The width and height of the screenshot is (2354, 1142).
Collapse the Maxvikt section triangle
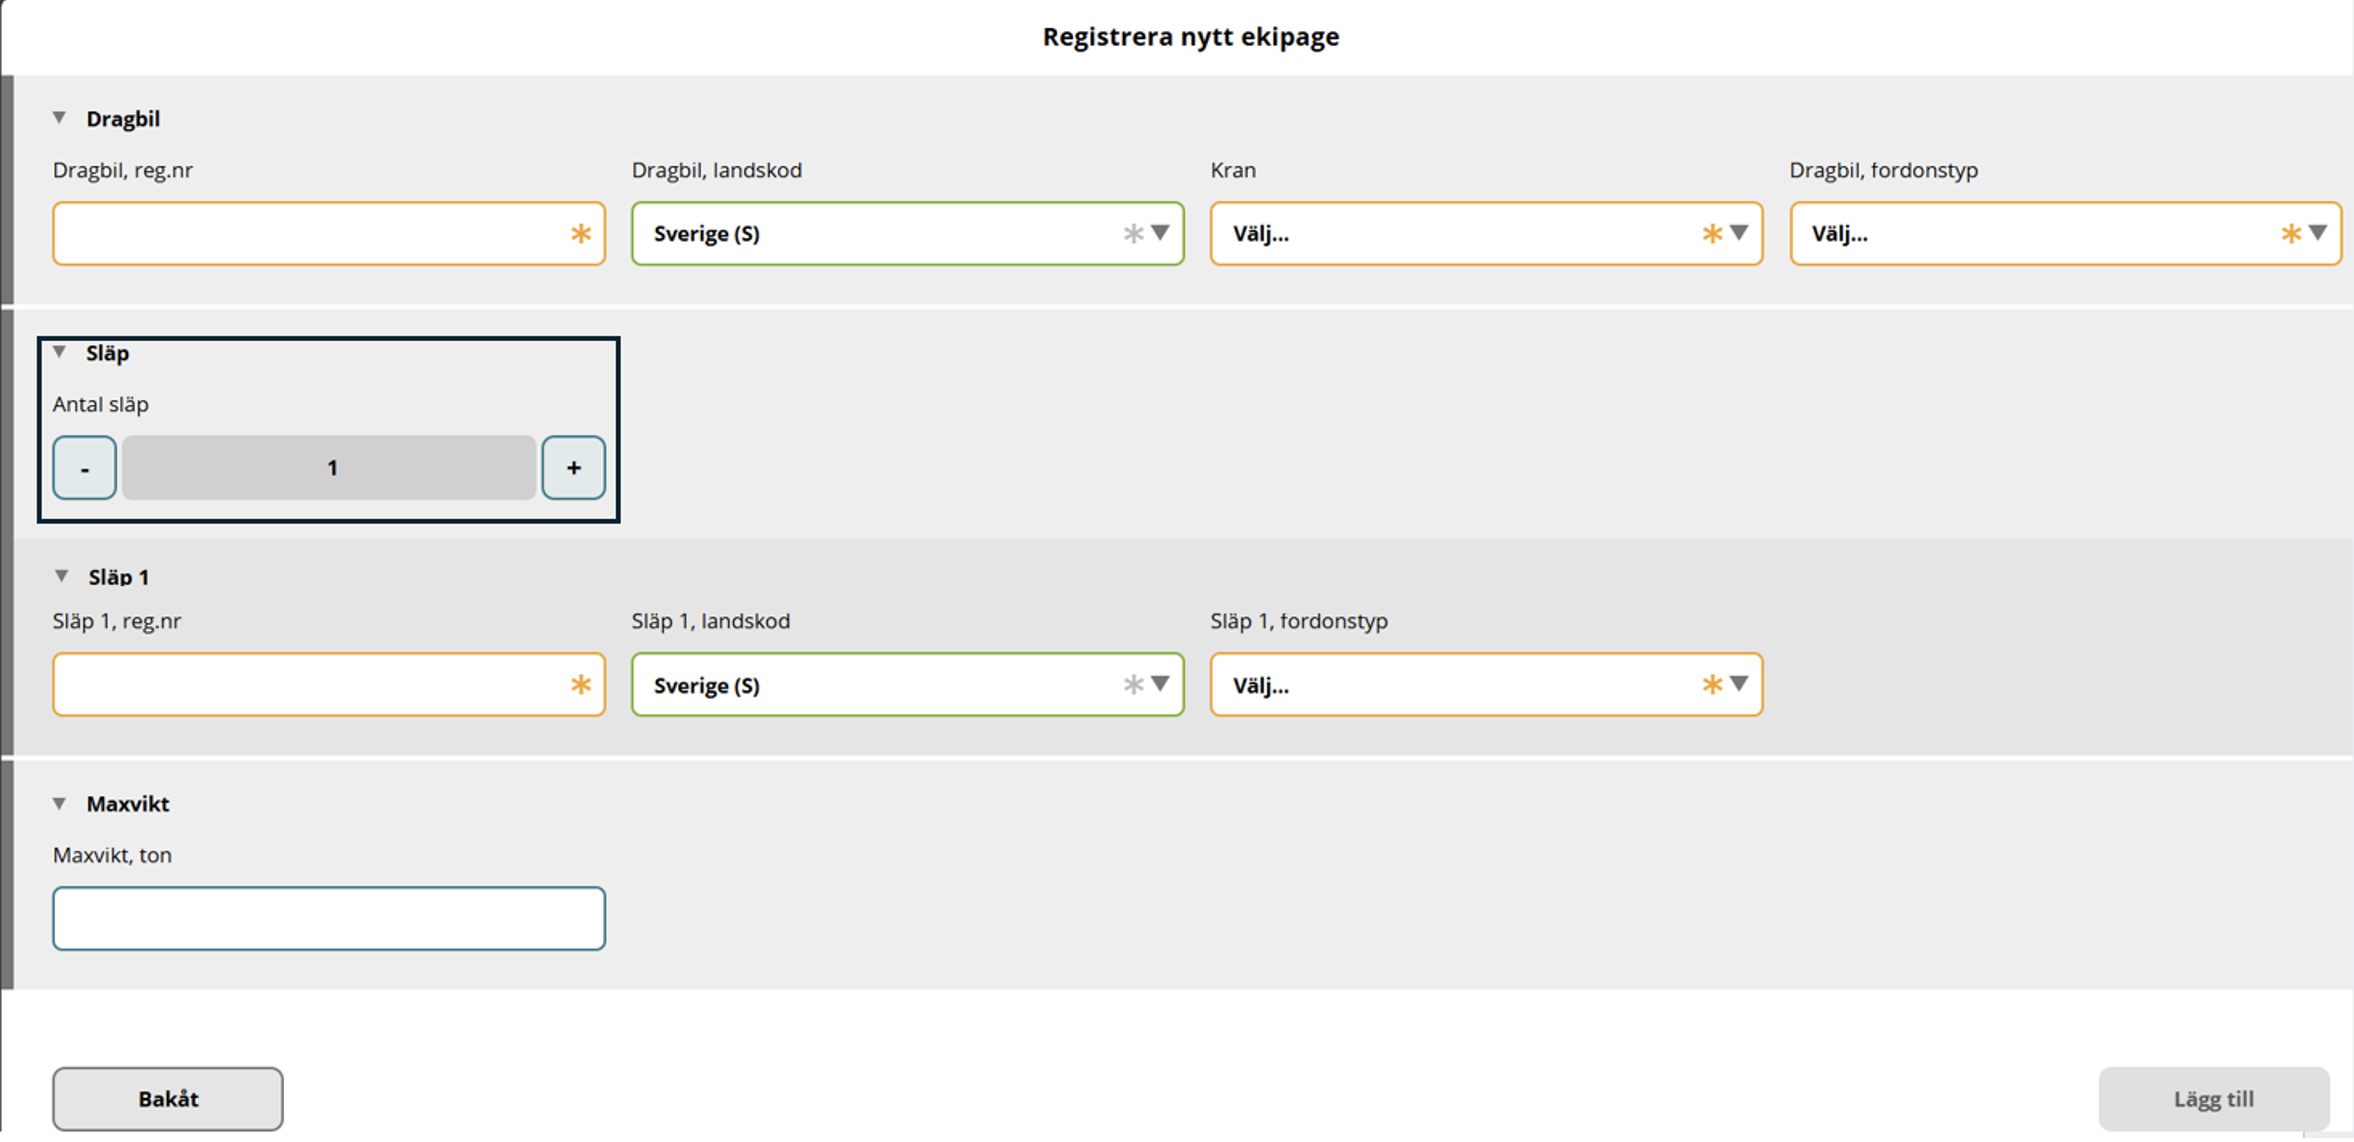click(60, 803)
